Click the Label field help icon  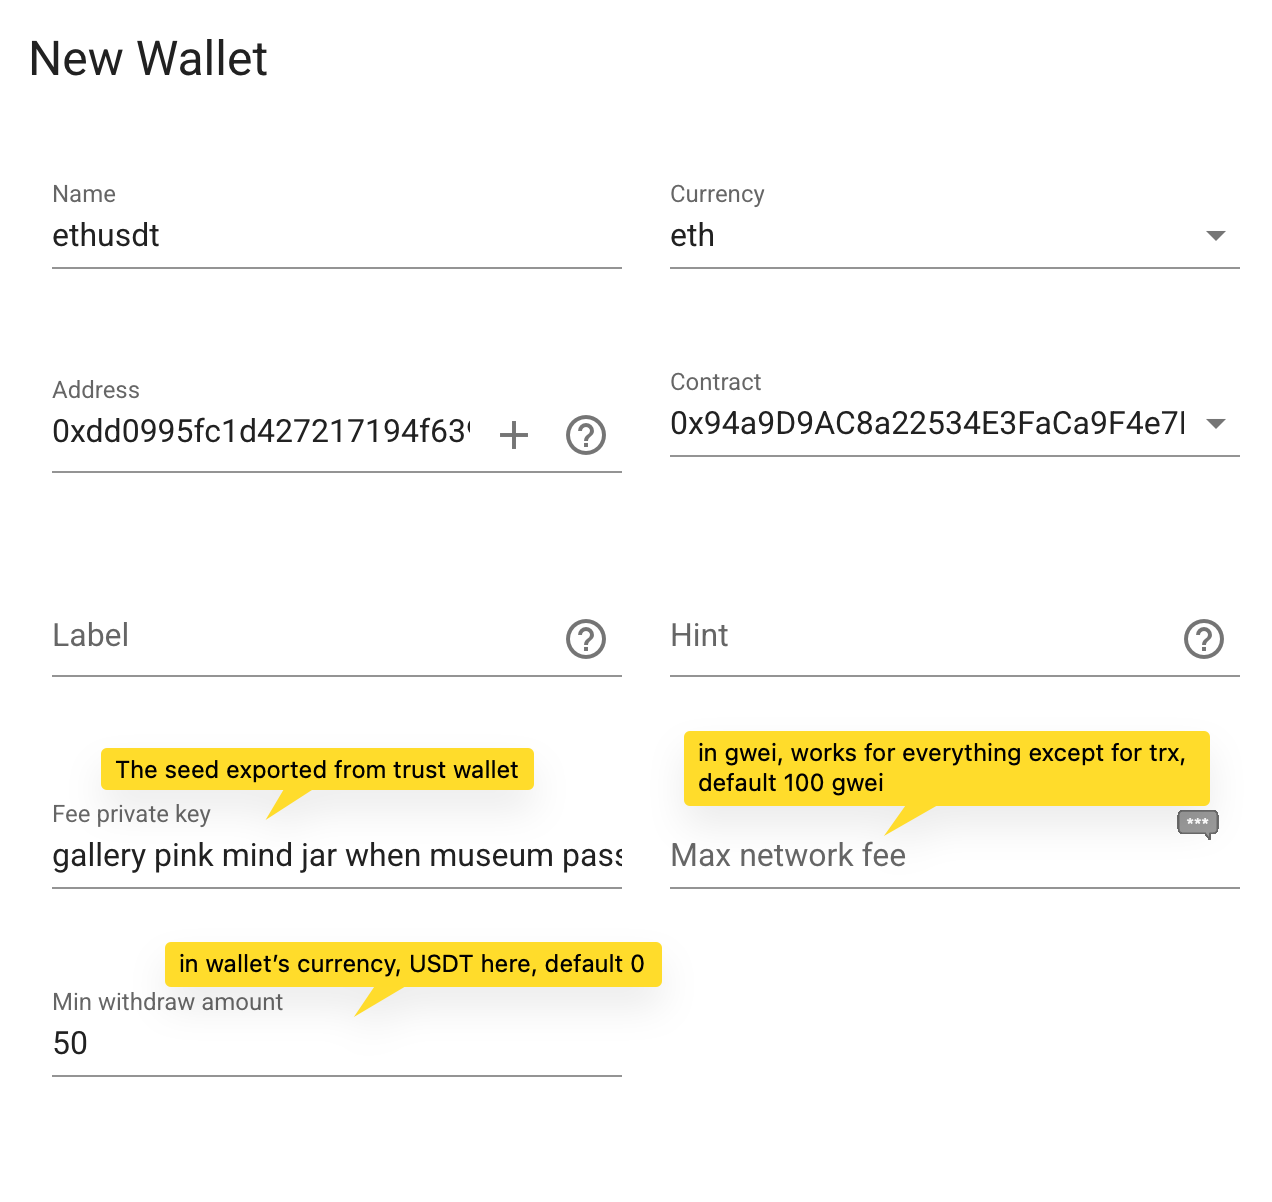[586, 639]
